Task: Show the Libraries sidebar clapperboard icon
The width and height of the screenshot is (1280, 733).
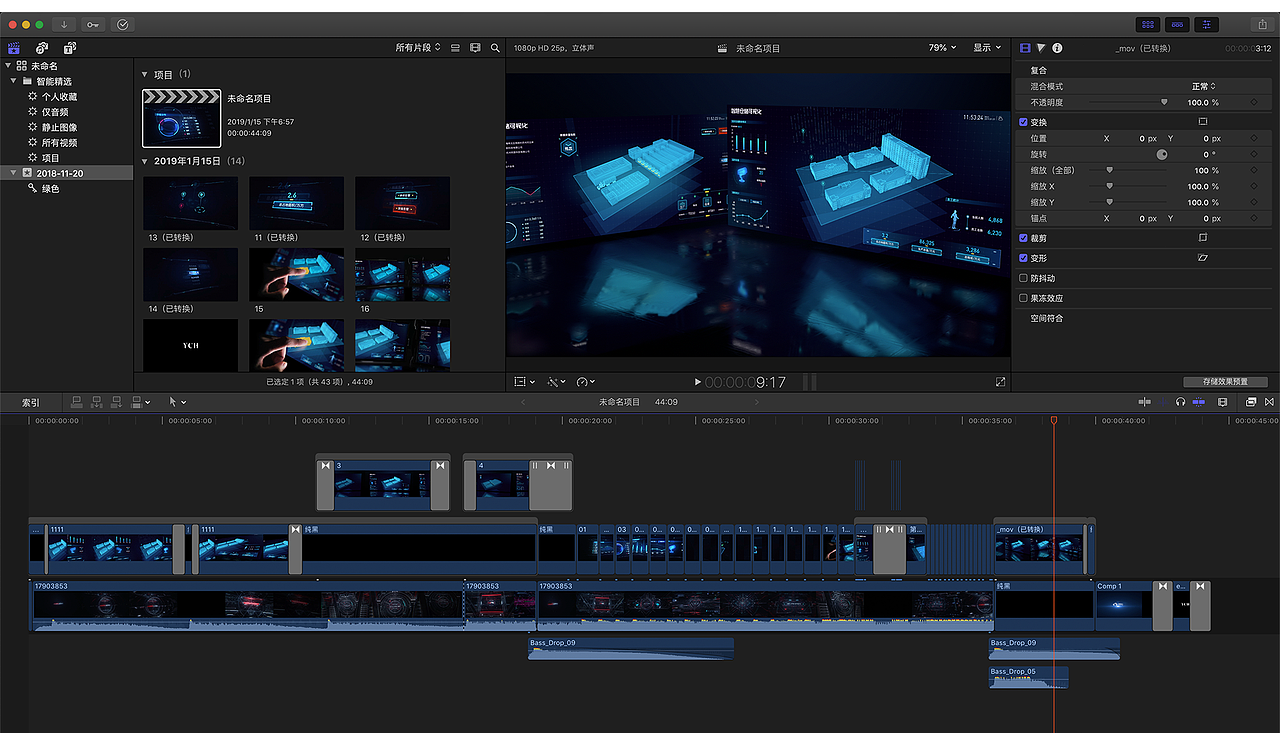Action: click(14, 48)
